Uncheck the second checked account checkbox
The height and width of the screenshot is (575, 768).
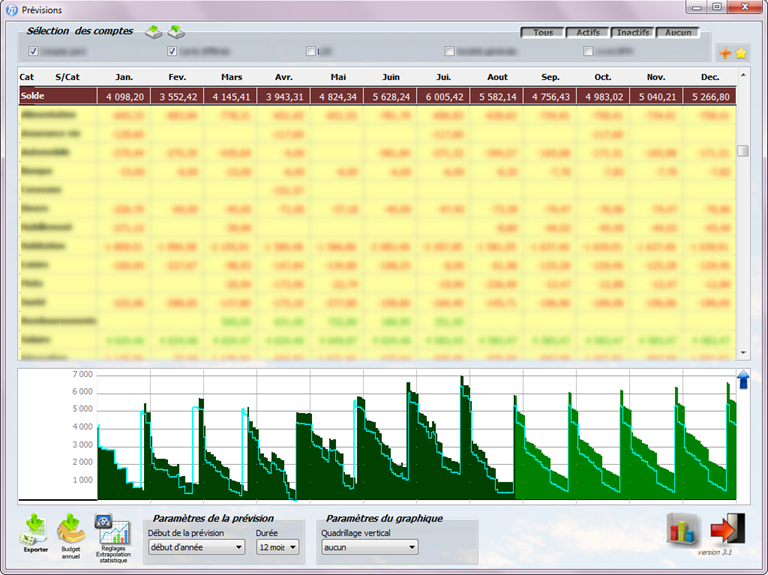(x=172, y=51)
